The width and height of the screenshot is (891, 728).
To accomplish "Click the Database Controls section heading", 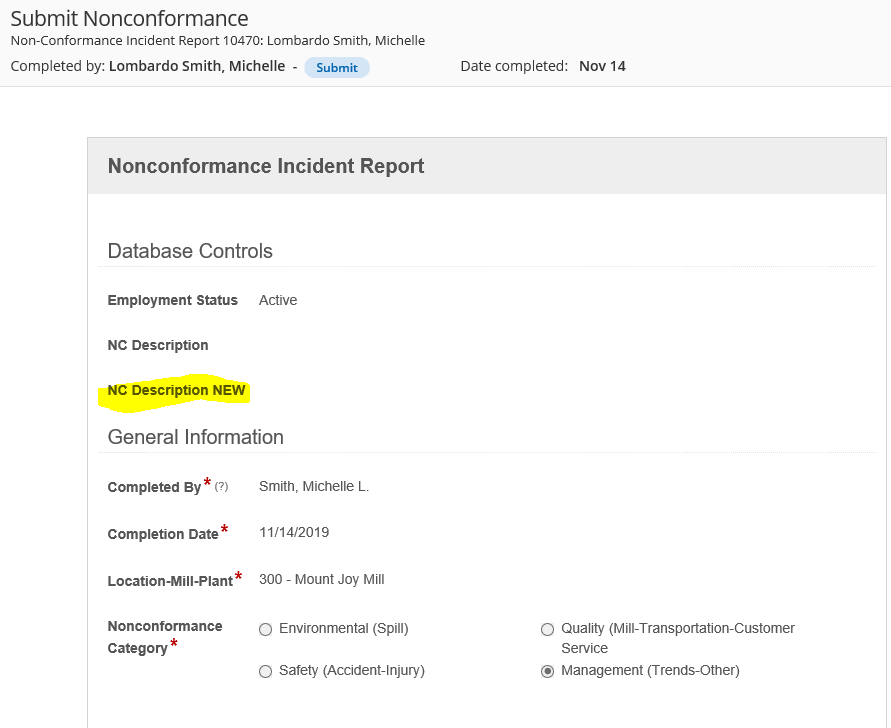I will click(x=190, y=252).
